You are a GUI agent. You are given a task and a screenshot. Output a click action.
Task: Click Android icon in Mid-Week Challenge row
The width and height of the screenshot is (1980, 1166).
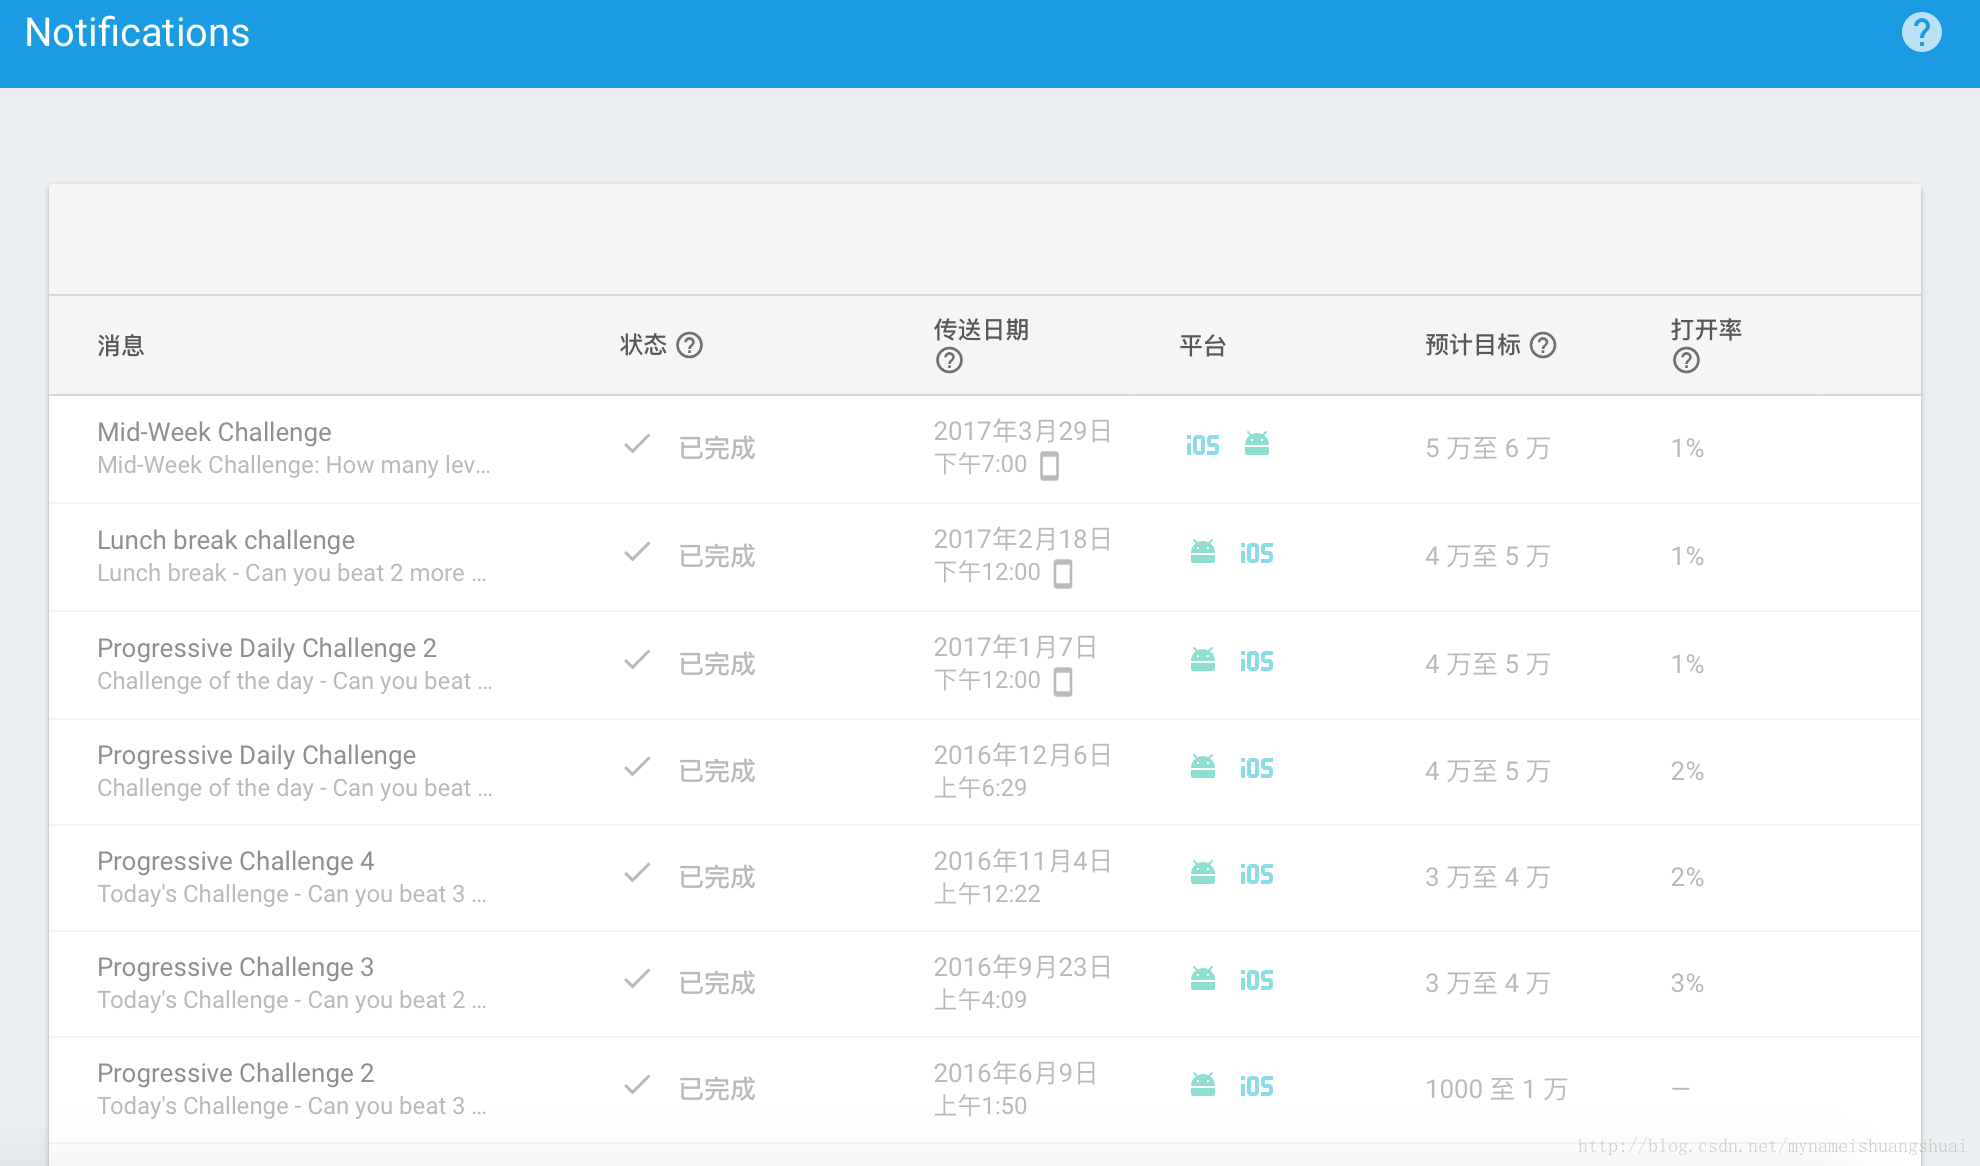1257,443
